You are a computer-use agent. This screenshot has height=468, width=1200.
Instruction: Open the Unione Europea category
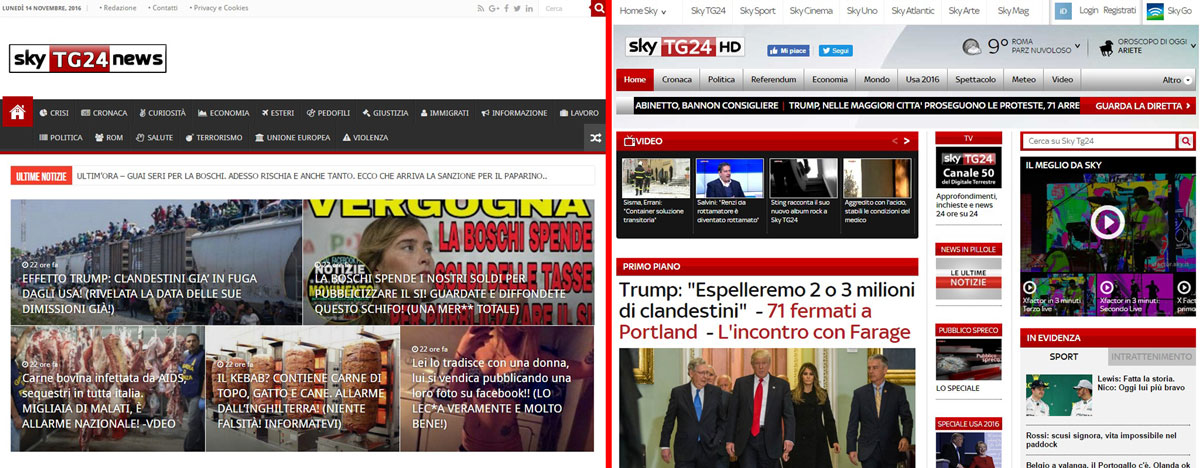pos(292,138)
